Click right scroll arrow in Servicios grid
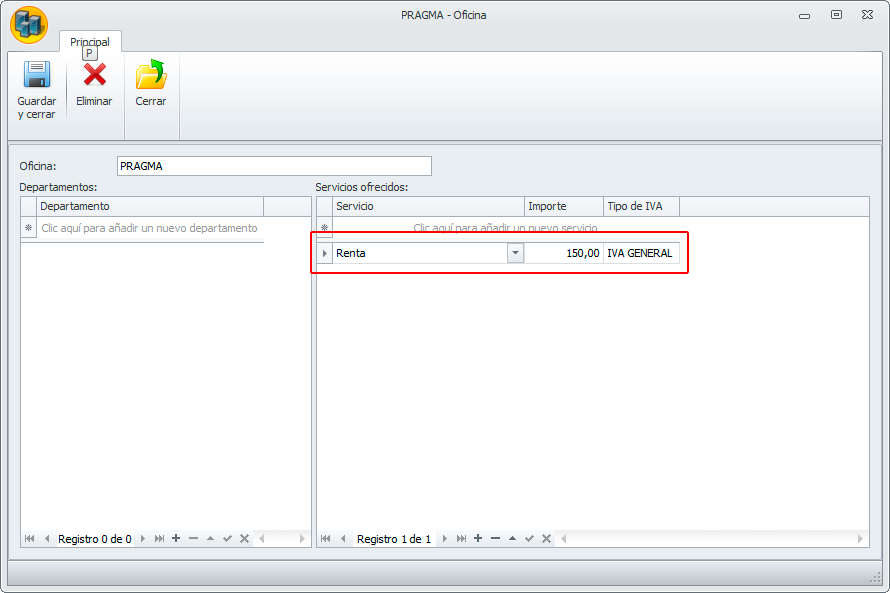This screenshot has height=593, width=890. 860,539
